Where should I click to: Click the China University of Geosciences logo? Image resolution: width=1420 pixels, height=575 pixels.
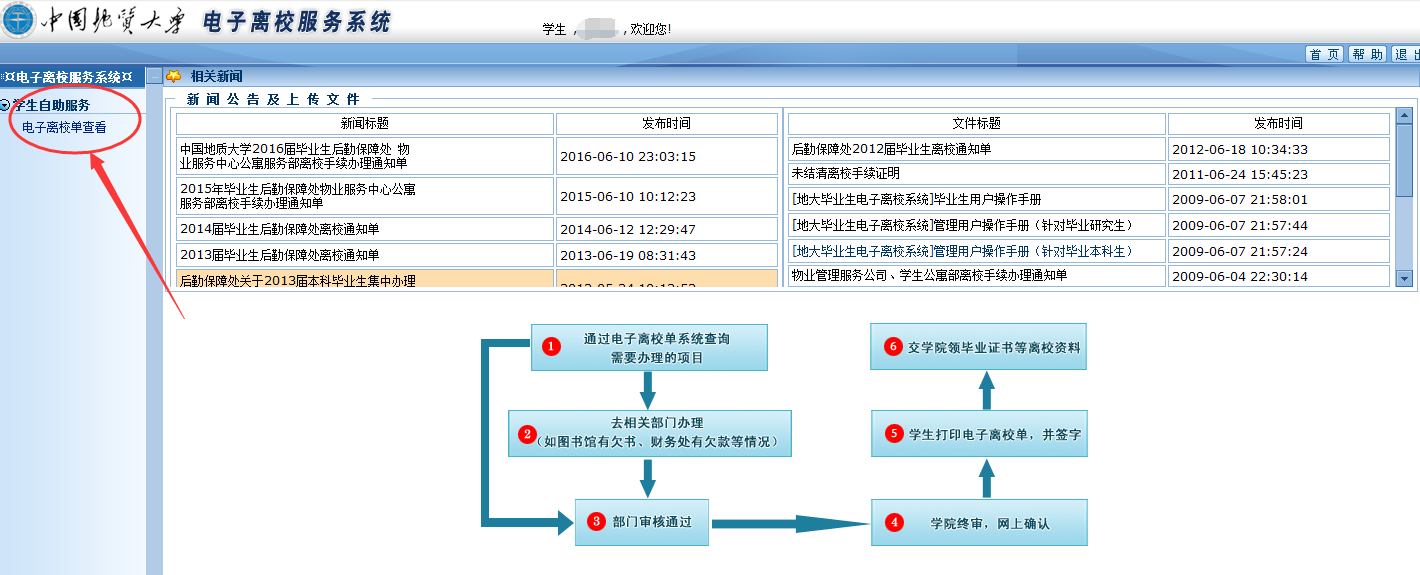[18, 20]
